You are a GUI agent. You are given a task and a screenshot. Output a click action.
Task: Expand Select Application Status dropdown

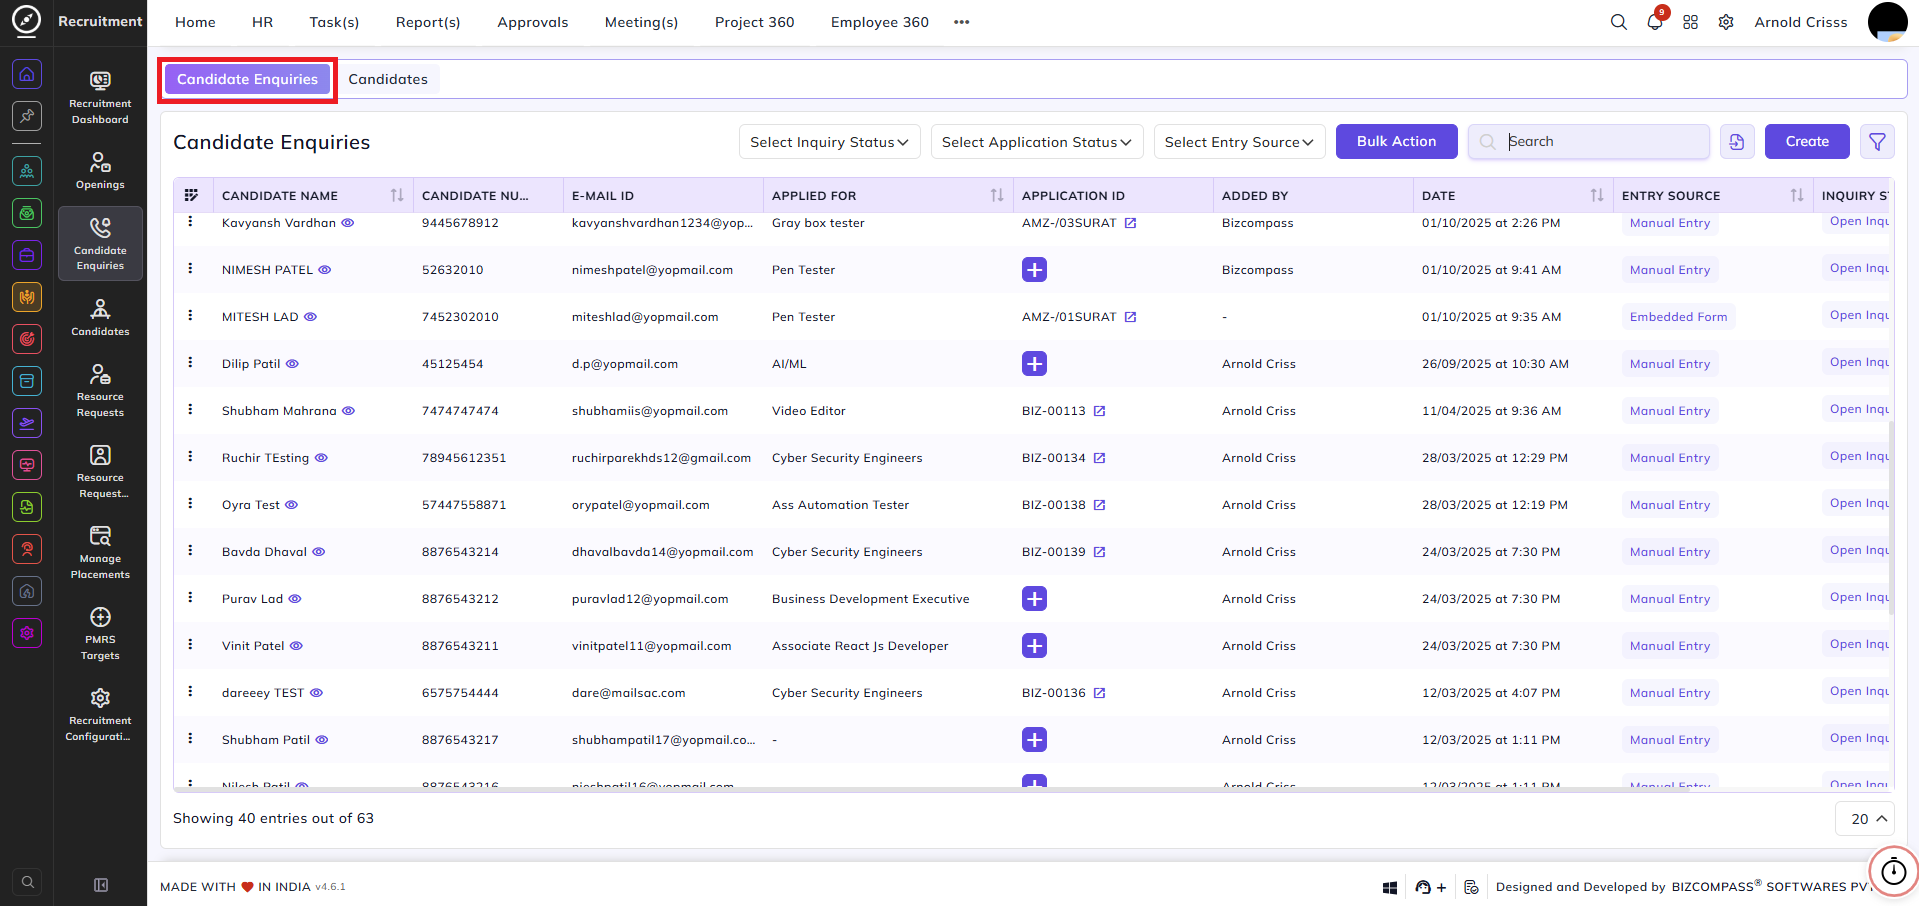tap(1036, 142)
